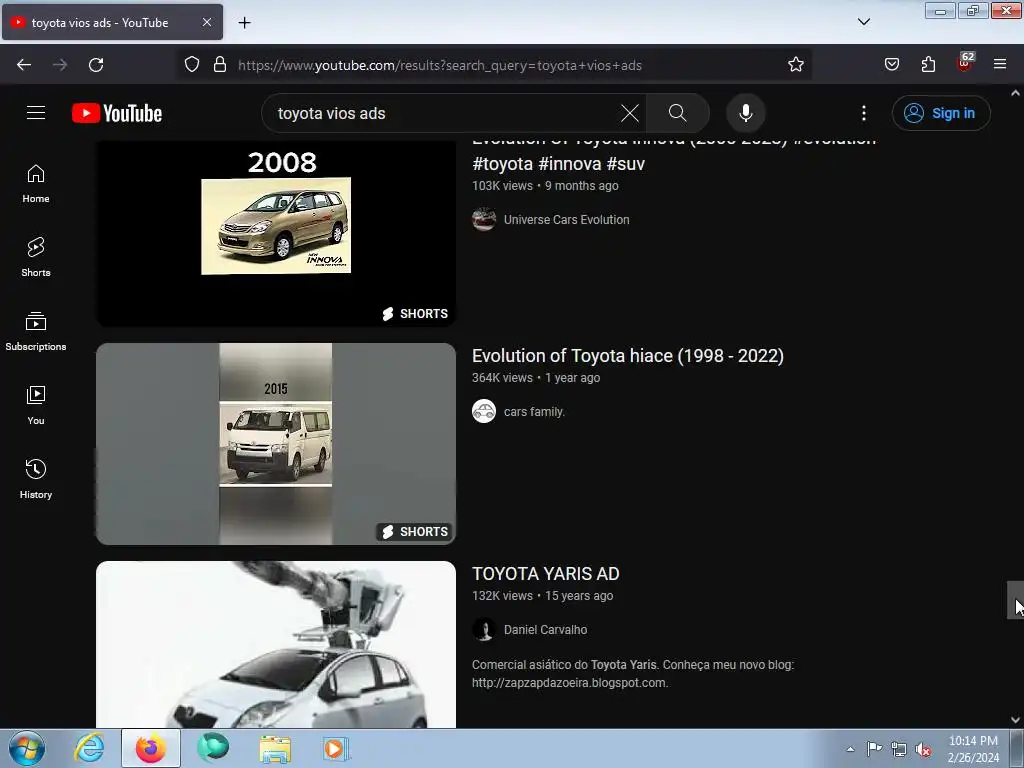This screenshot has height=768, width=1024.
Task: Submit search with magnifier button
Action: 677,113
